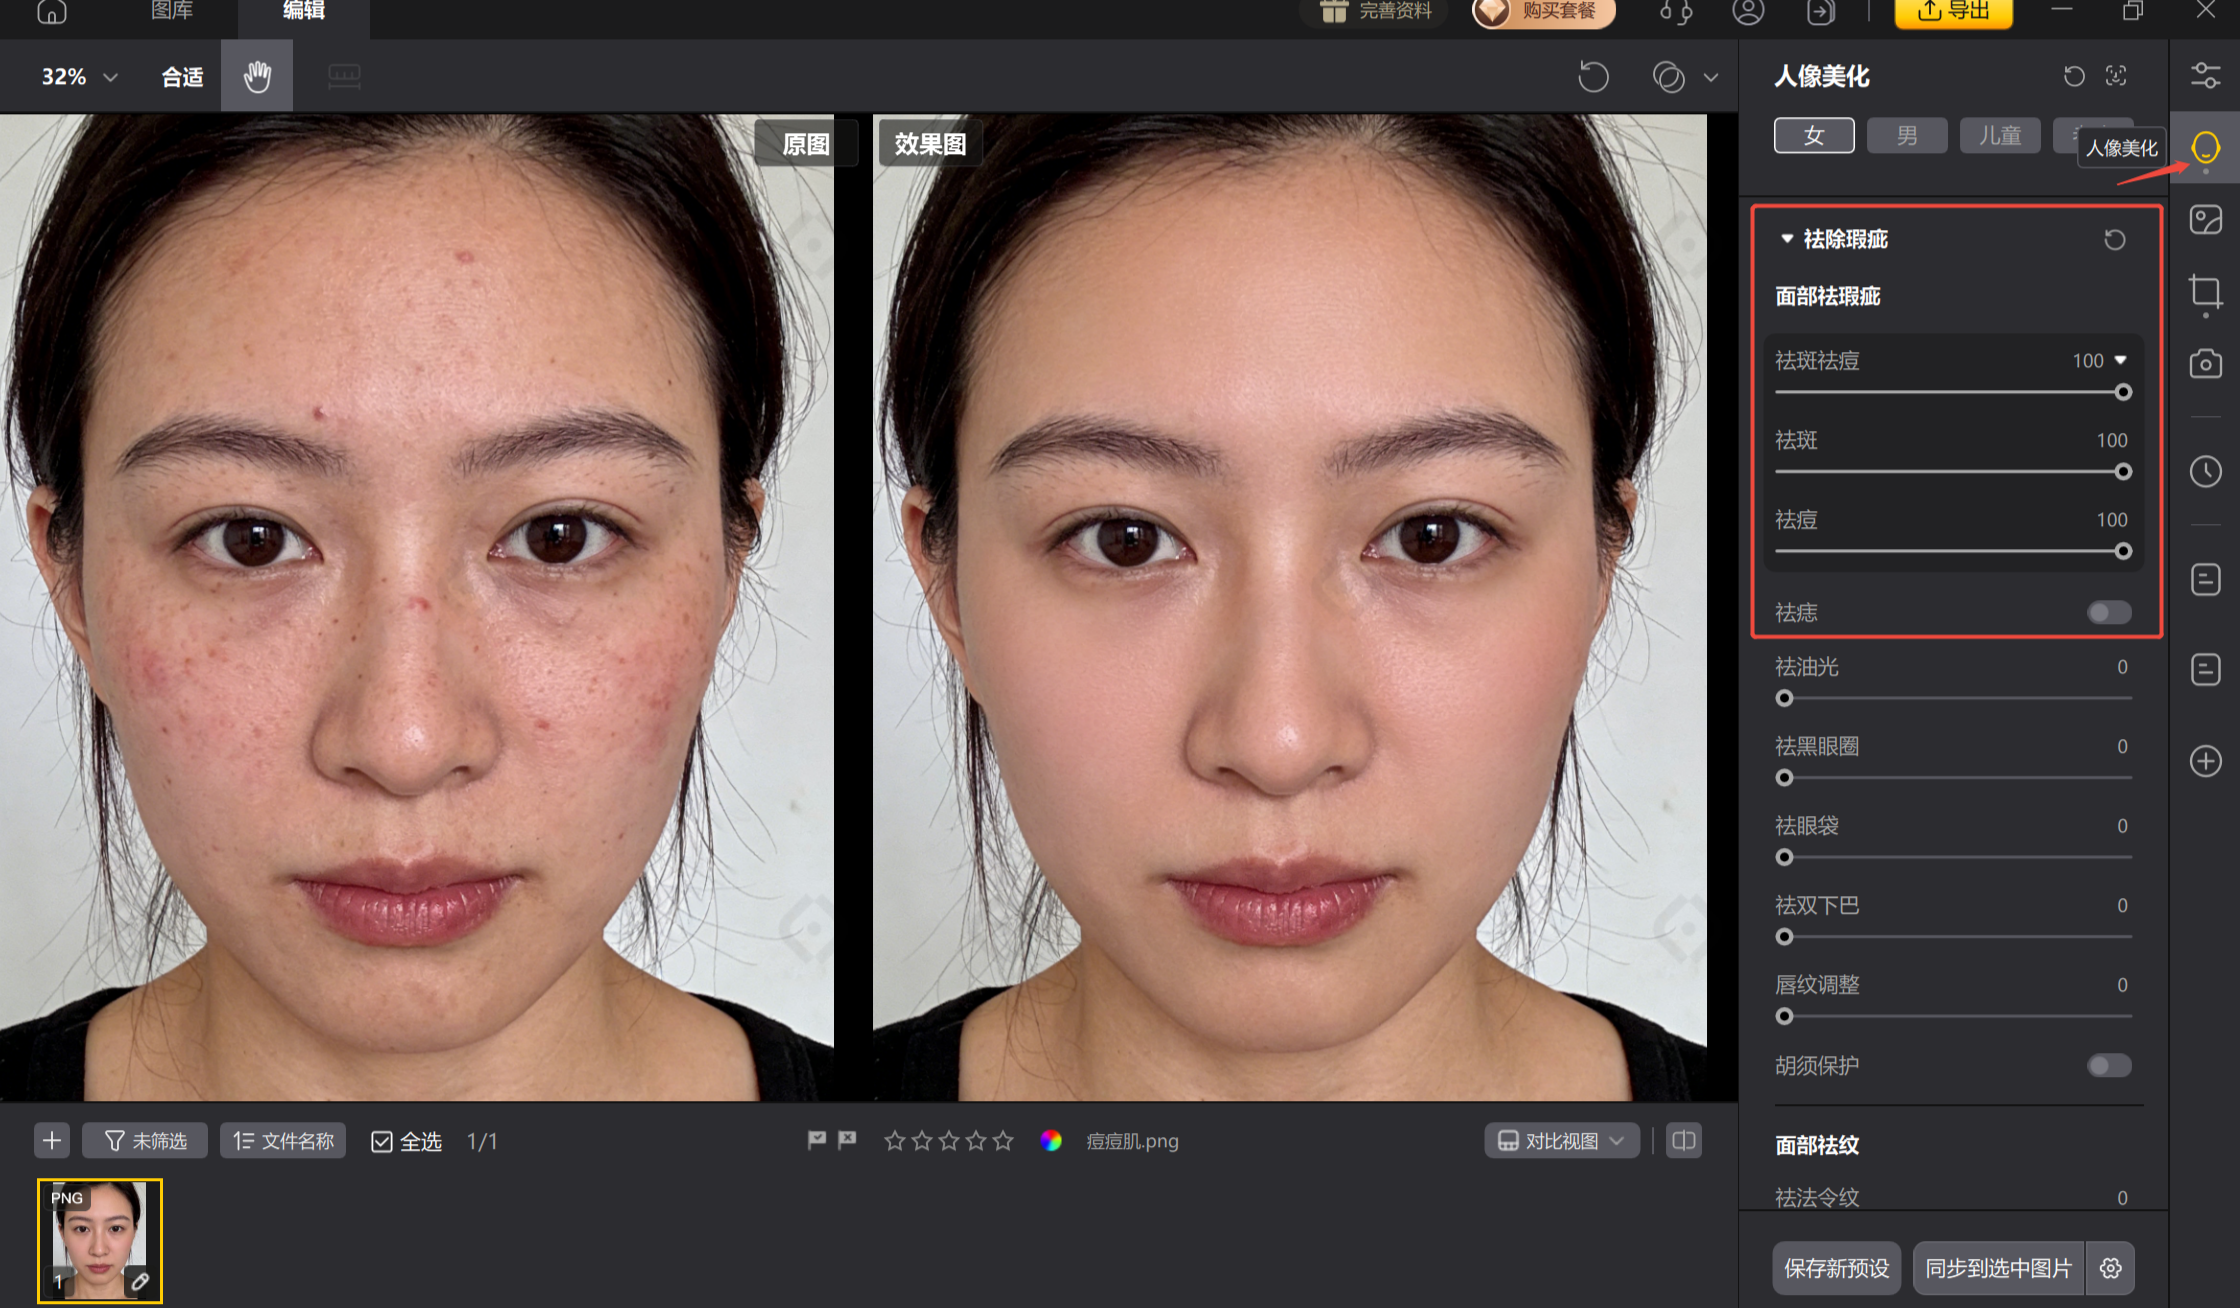The width and height of the screenshot is (2240, 1308).
Task: Open the 对比视图 dropdown
Action: (1561, 1141)
